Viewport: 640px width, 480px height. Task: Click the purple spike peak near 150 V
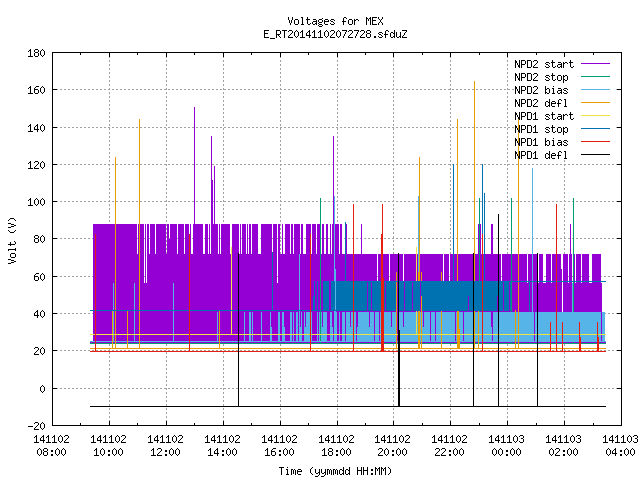pyautogui.click(x=194, y=108)
